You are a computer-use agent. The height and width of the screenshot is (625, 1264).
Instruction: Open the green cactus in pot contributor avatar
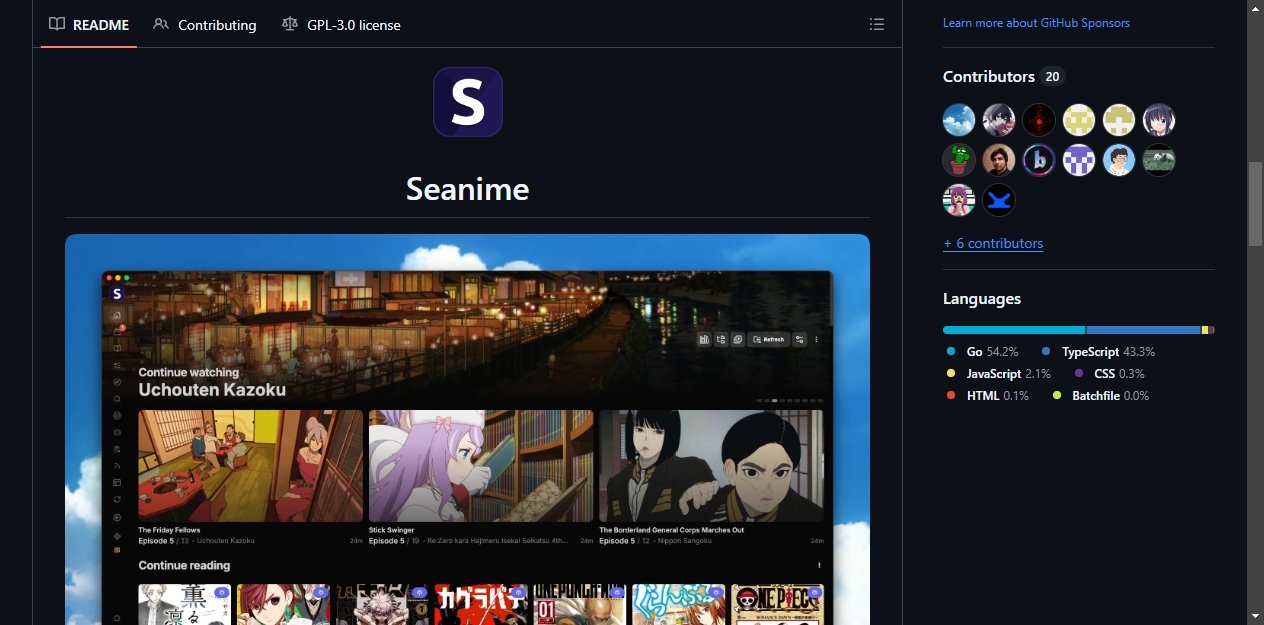pyautogui.click(x=959, y=160)
